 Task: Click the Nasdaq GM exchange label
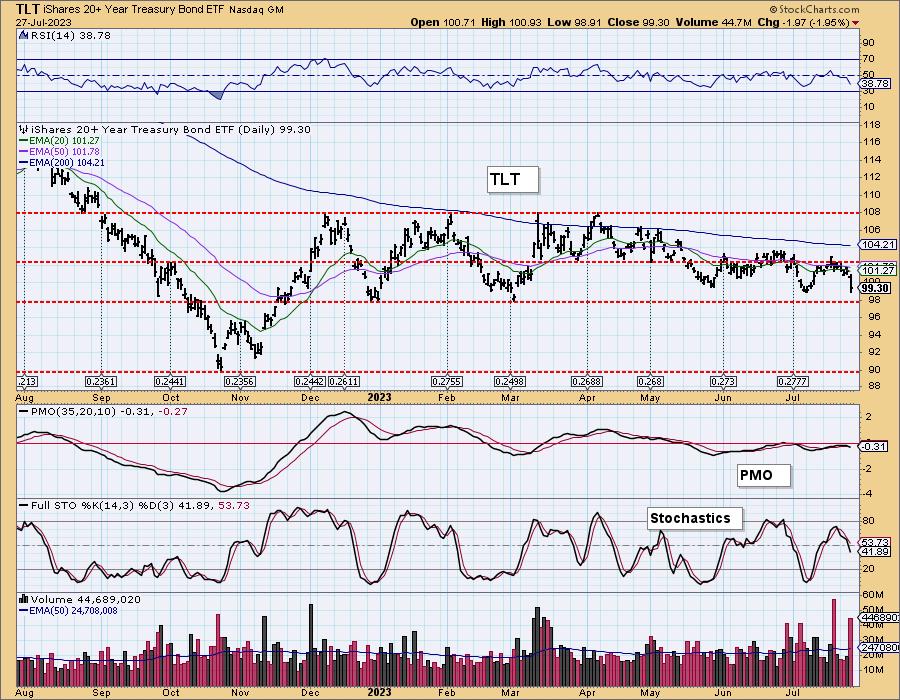coord(255,10)
